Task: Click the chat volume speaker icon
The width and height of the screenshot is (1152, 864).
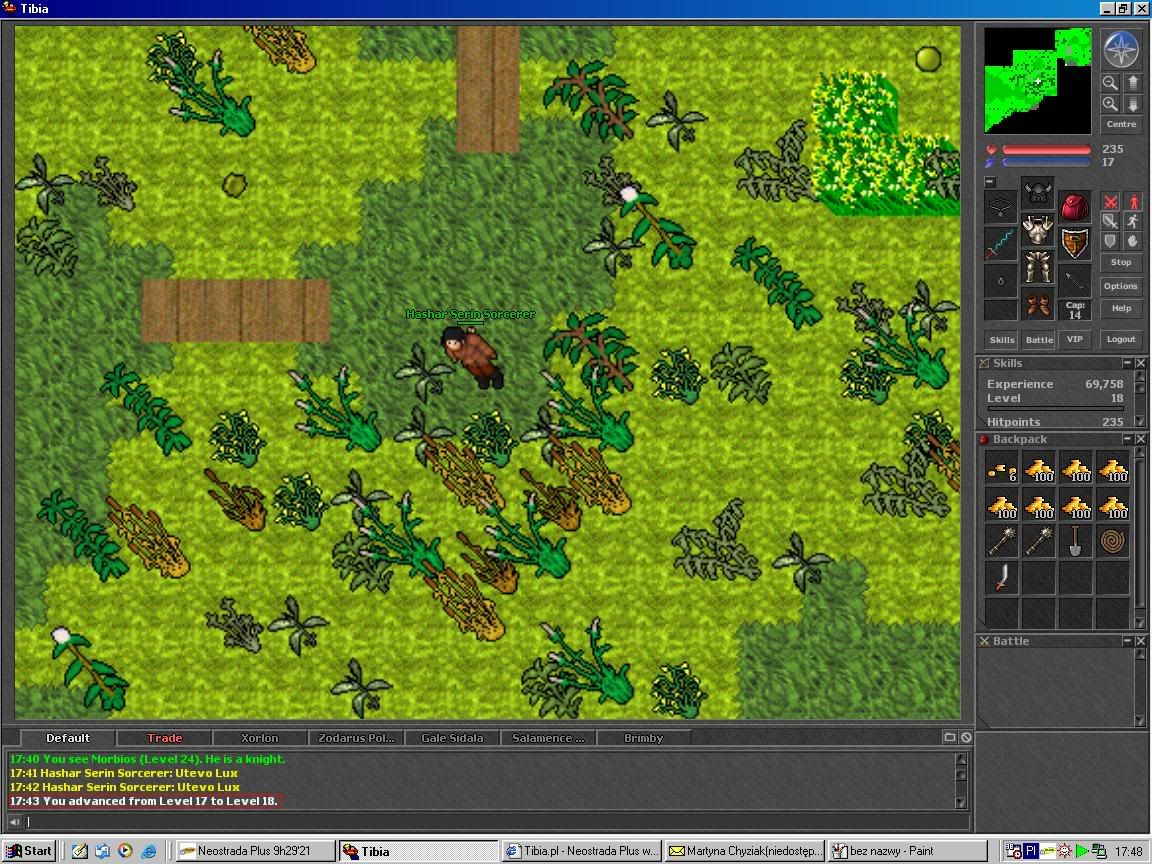Action: (x=14, y=821)
